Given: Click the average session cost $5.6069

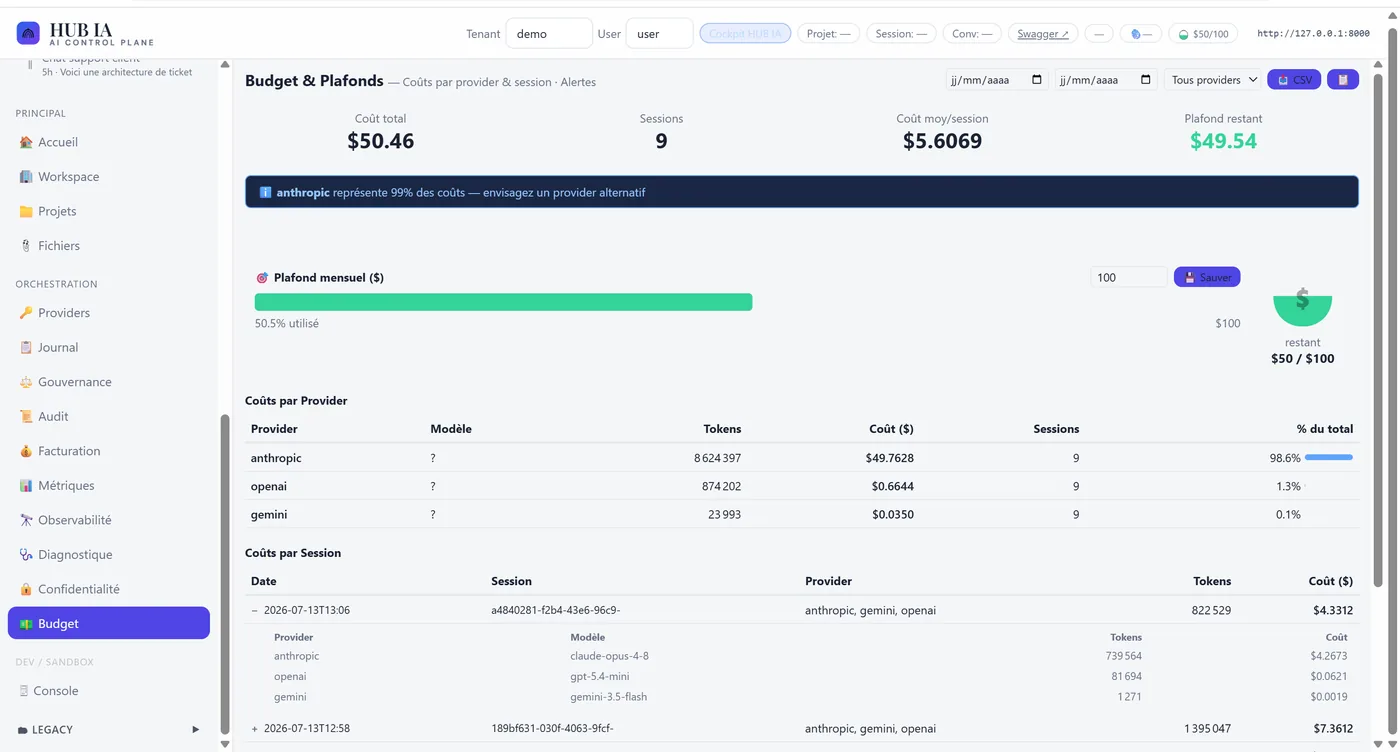Looking at the screenshot, I should [942, 141].
